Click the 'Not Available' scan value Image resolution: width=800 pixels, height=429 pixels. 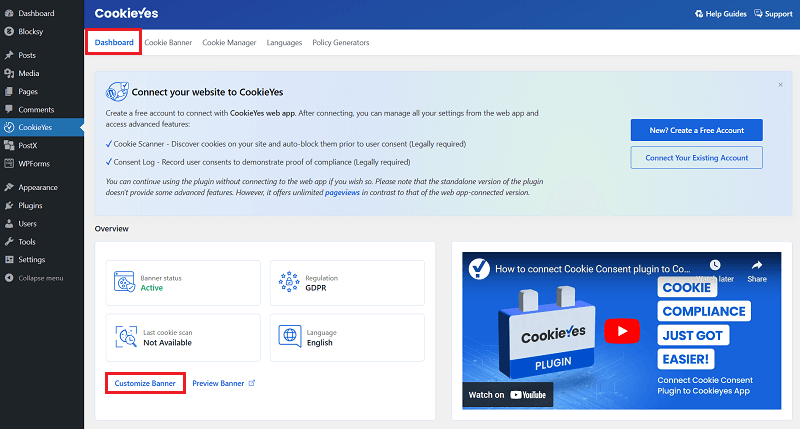click(167, 343)
